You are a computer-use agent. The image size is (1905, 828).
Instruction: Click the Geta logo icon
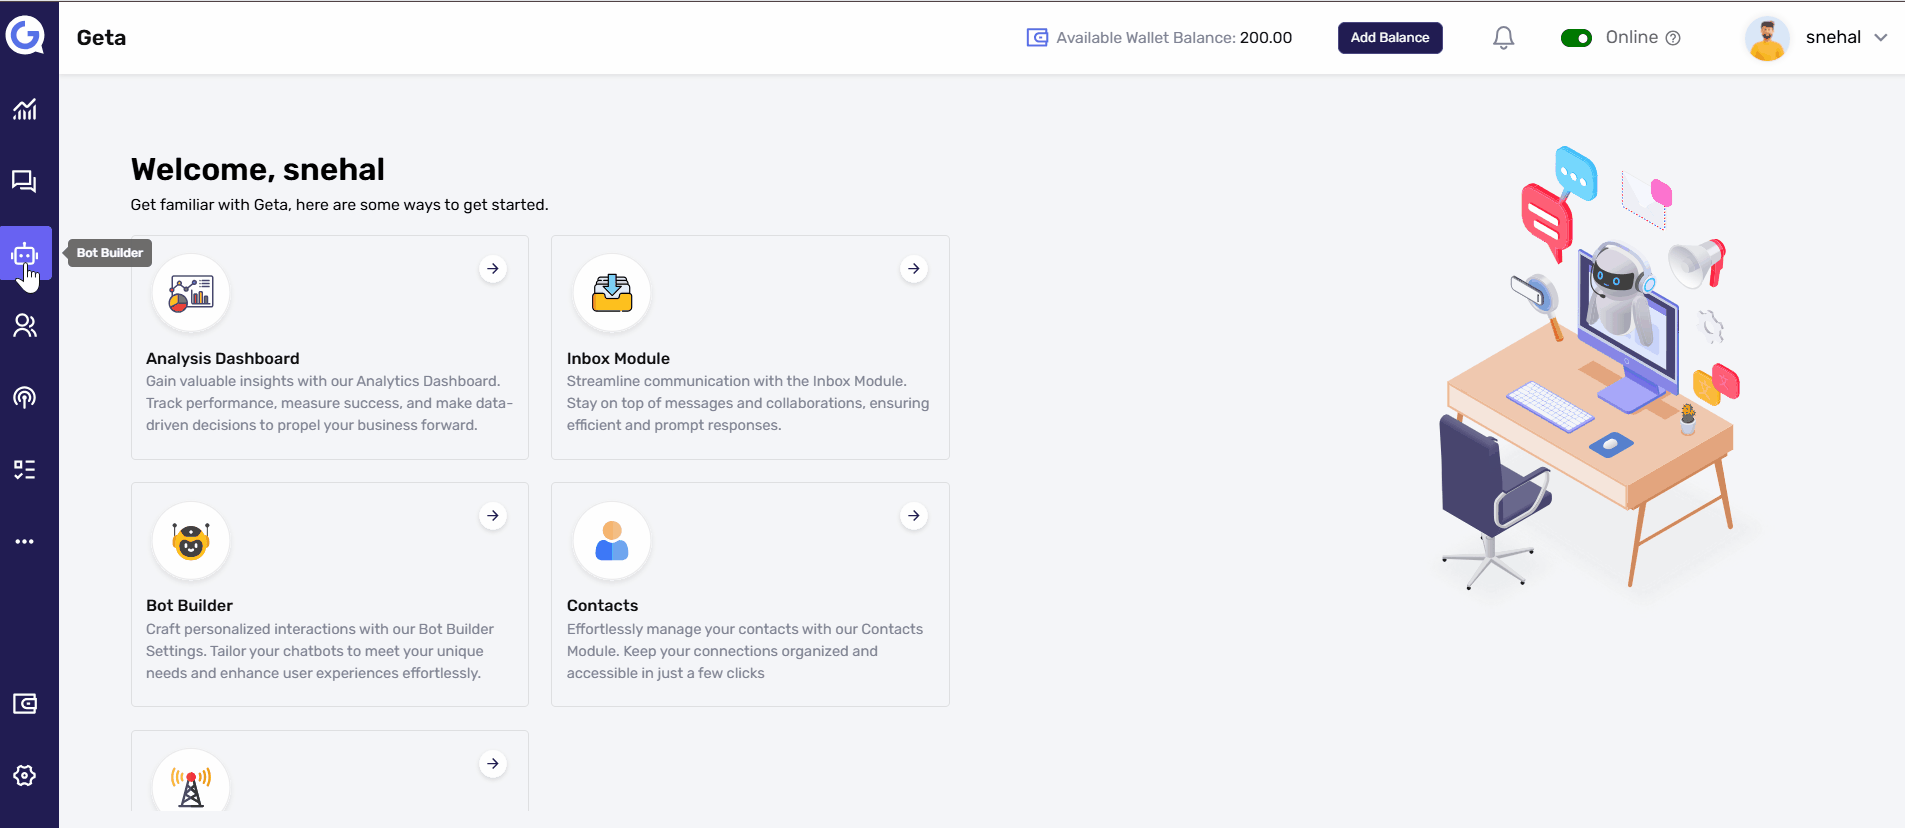pyautogui.click(x=25, y=36)
